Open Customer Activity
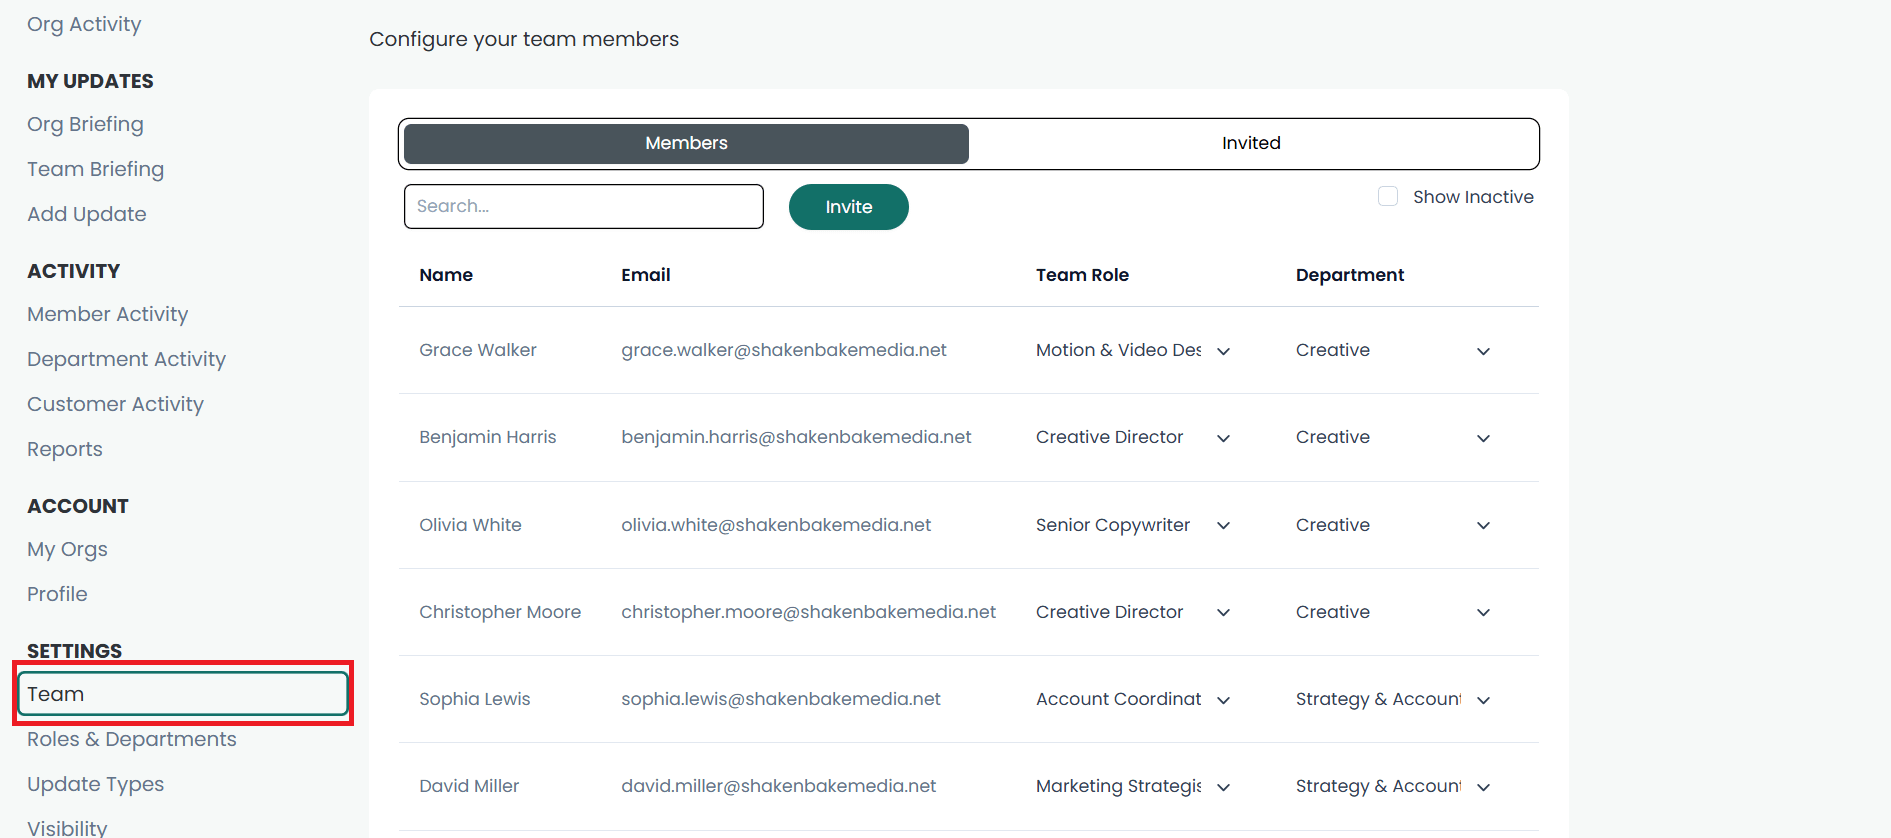Image resolution: width=1891 pixels, height=838 pixels. point(115,404)
